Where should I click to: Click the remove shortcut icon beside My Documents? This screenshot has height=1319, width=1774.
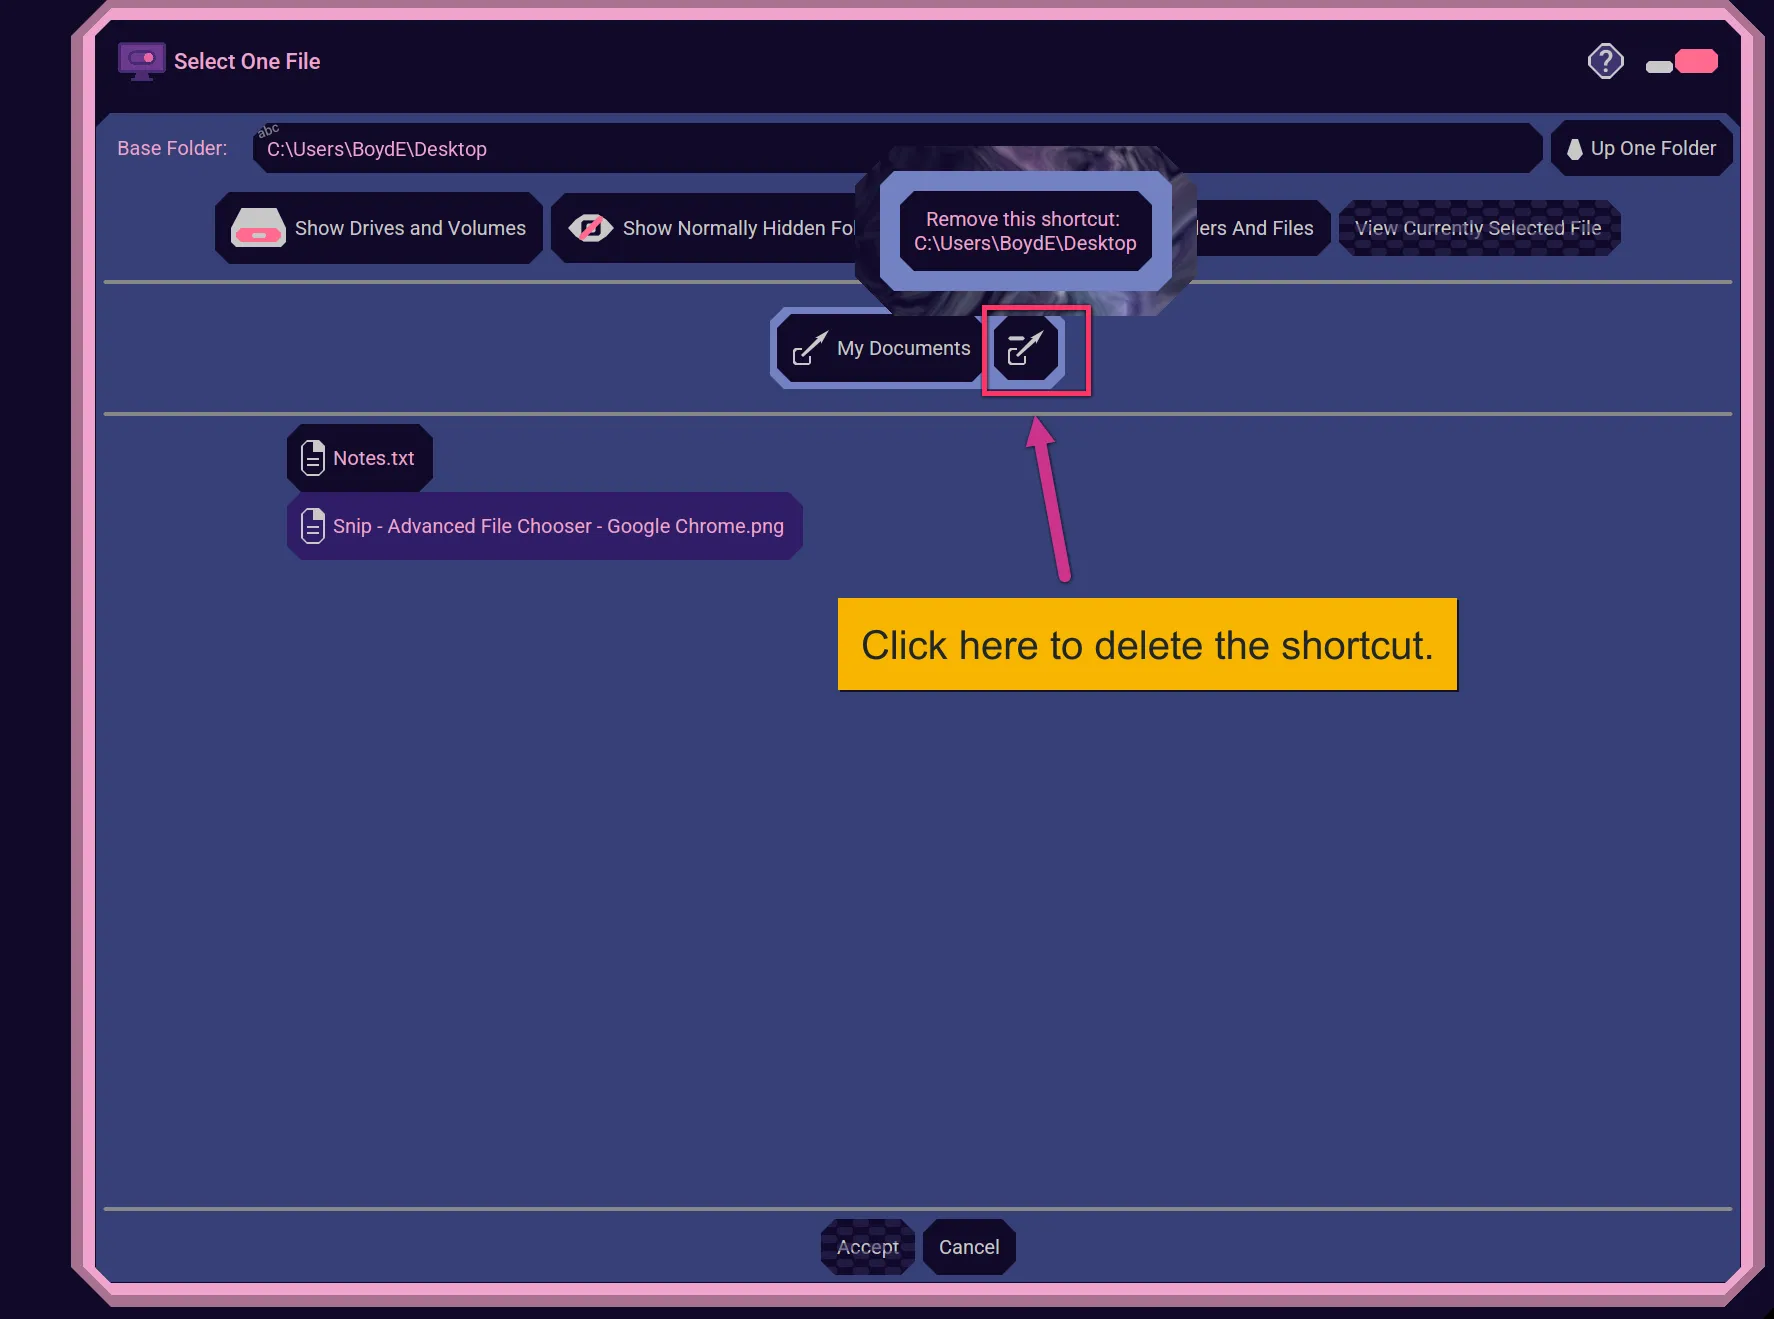coord(1025,349)
